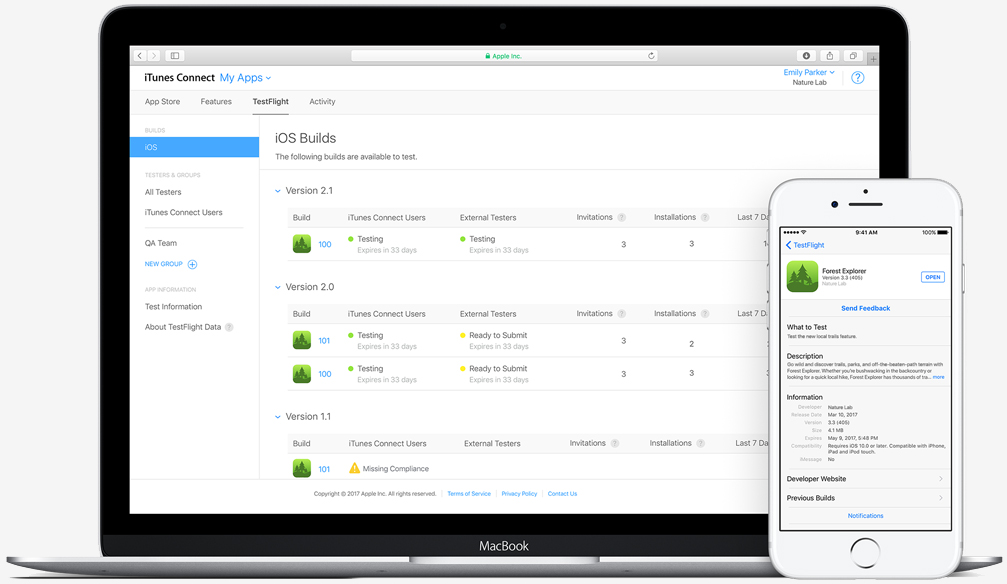Click Installations help icon in Version 2.0 table
Viewport: 1007px width, 584px height.
coord(705,314)
